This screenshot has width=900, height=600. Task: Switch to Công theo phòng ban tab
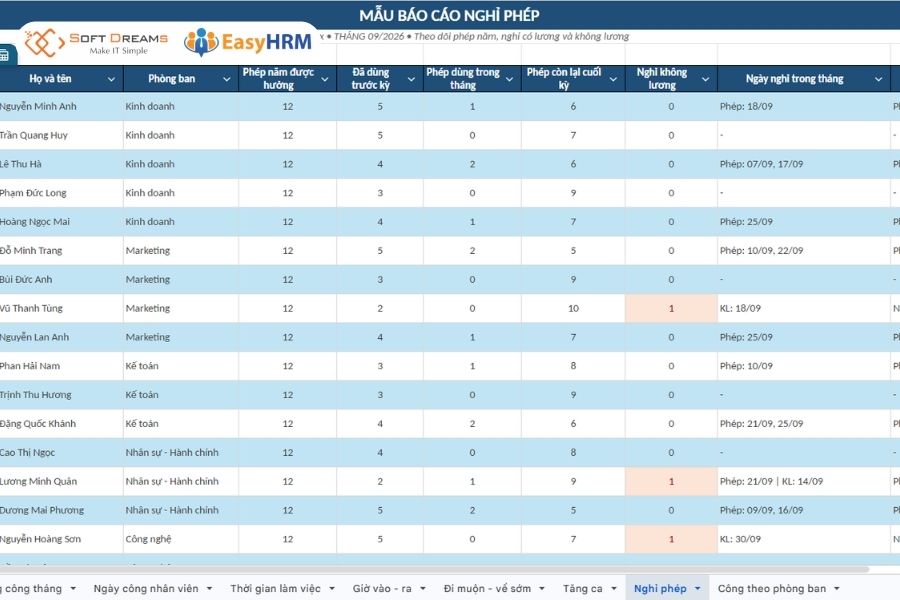coord(772,589)
